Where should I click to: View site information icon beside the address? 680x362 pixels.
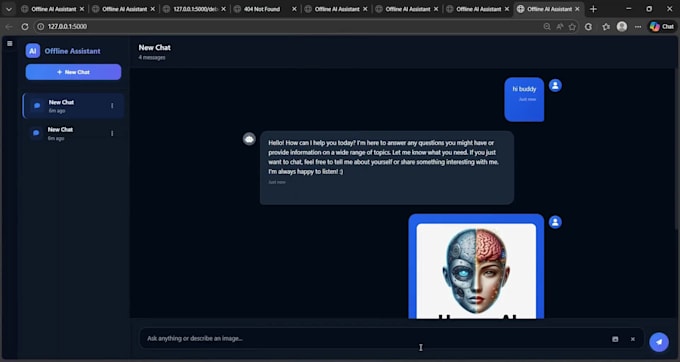click(41, 26)
